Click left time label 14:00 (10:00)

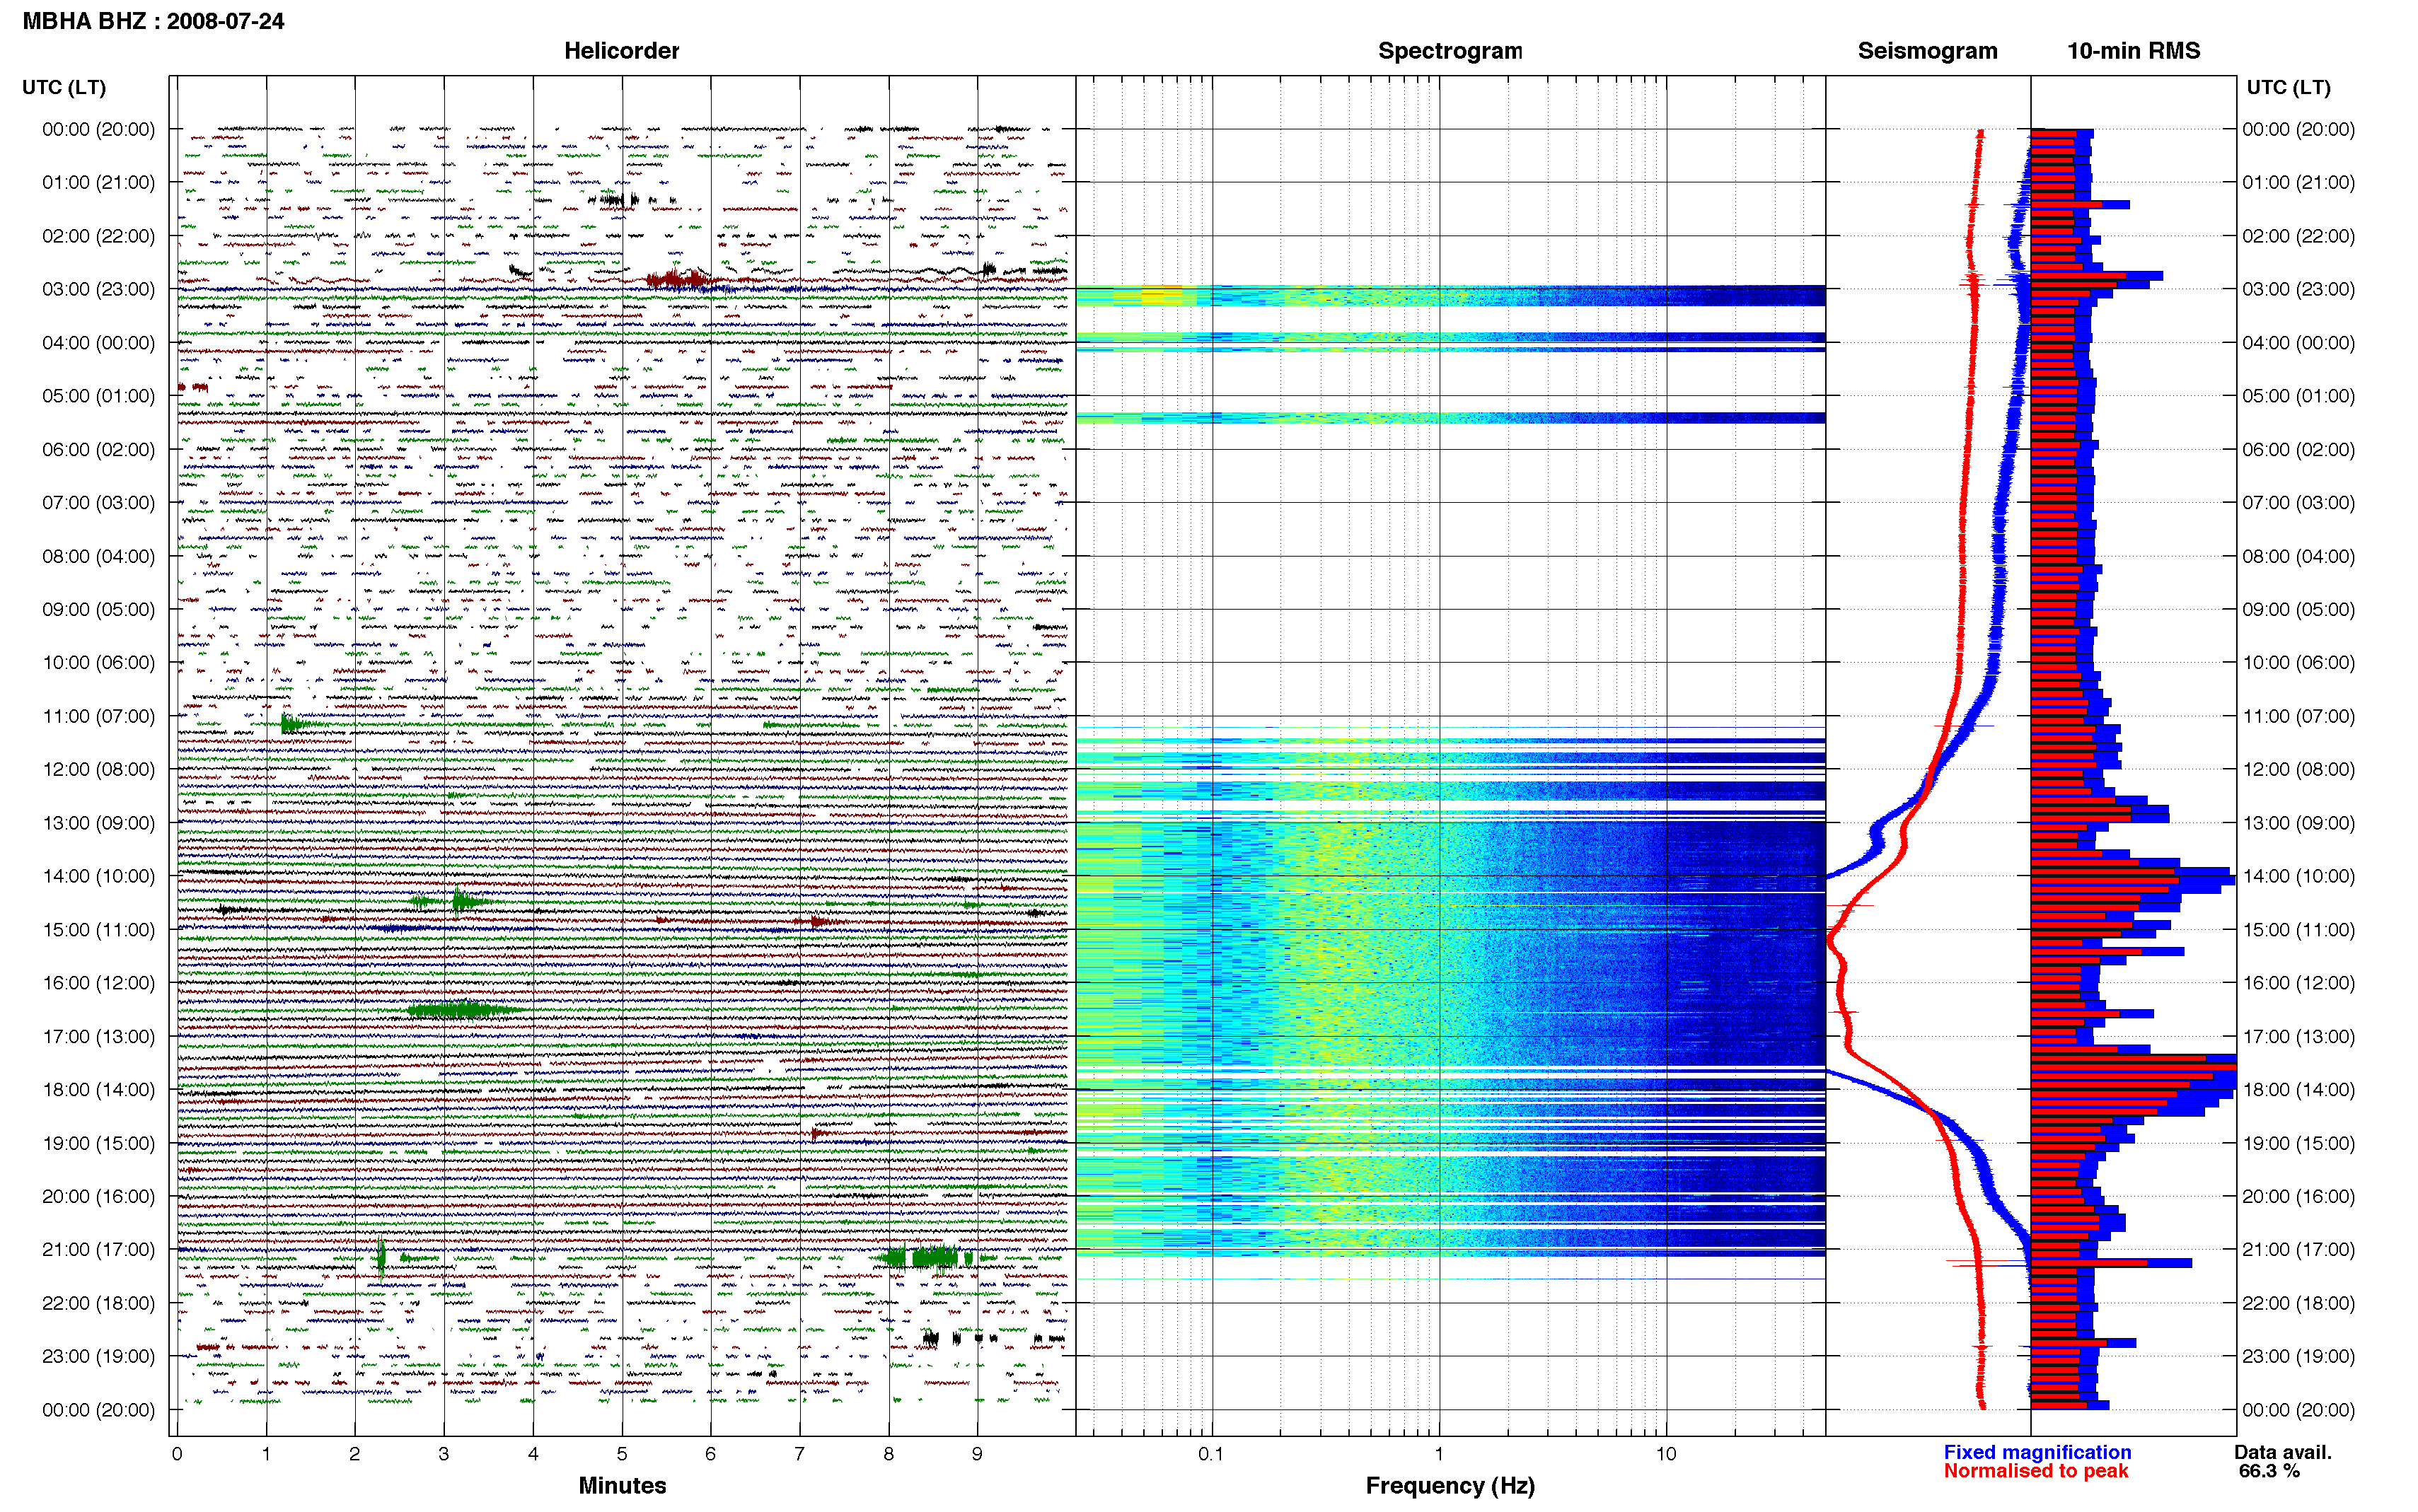click(x=99, y=876)
